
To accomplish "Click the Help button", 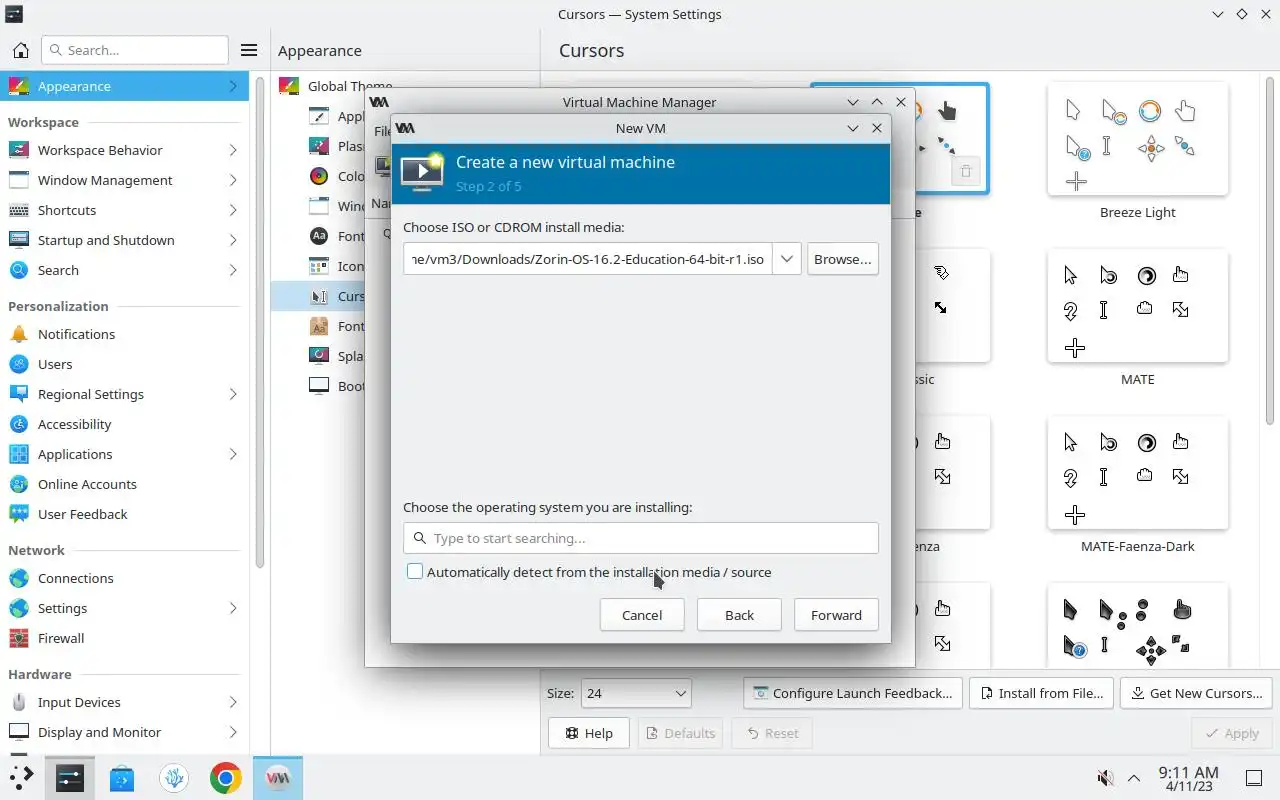I will click(589, 733).
